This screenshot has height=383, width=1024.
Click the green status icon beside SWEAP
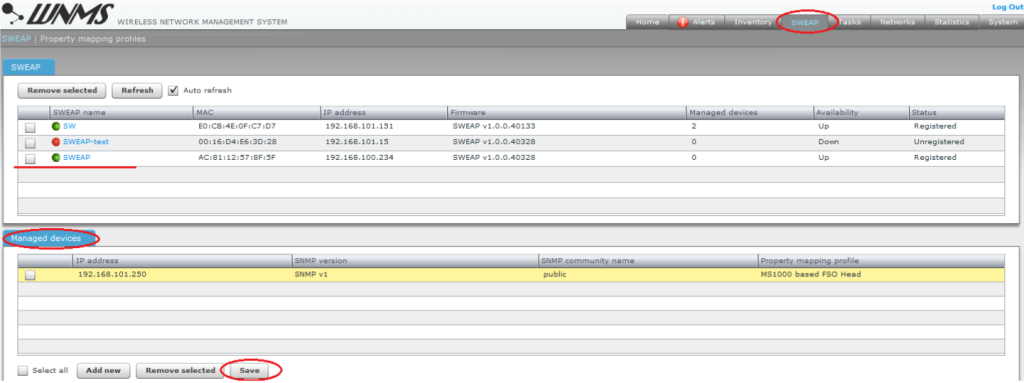pyautogui.click(x=56, y=158)
